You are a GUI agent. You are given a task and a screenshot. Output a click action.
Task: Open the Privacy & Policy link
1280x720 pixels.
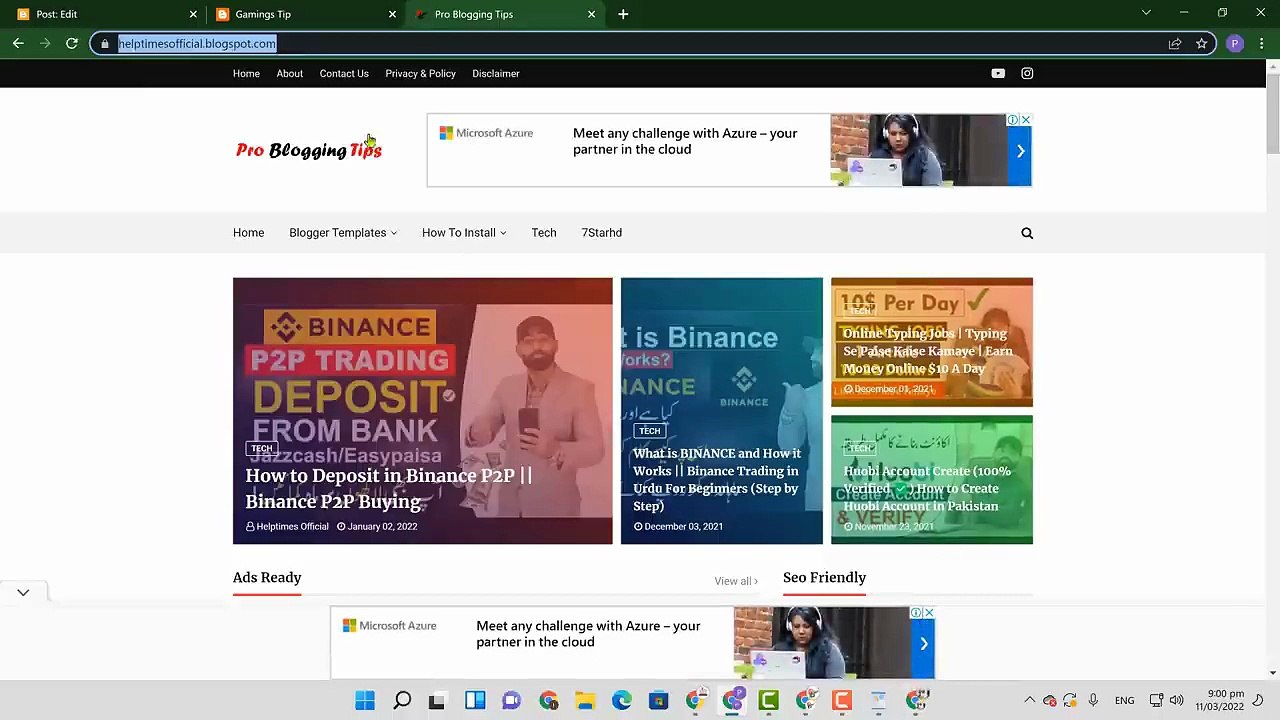pyautogui.click(x=420, y=73)
